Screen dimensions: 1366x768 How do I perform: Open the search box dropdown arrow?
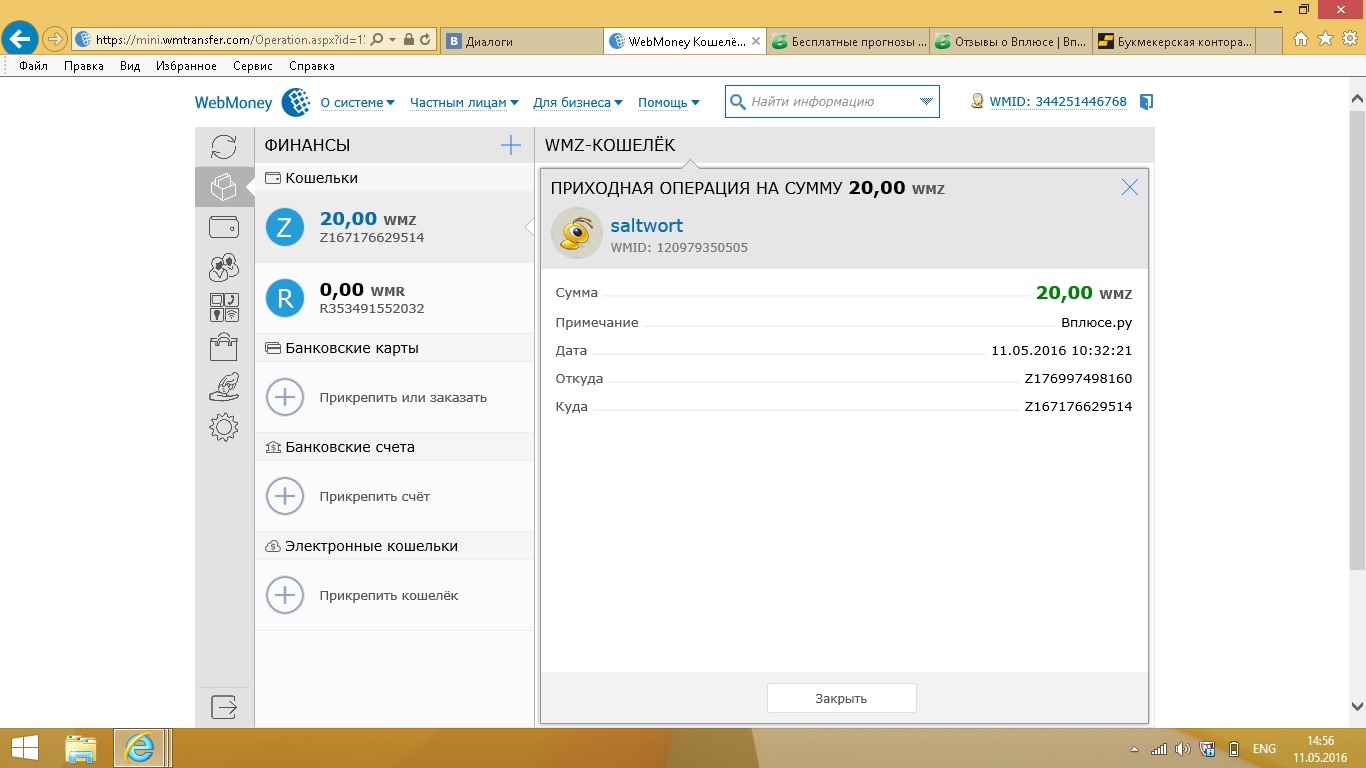[927, 102]
